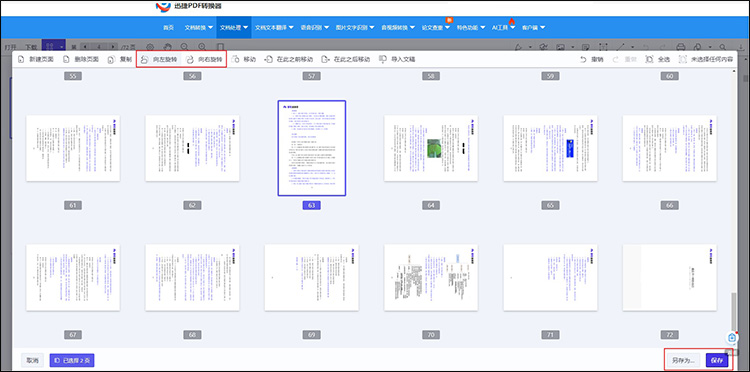Choose 在此之前移动 move-before tool

(289, 59)
